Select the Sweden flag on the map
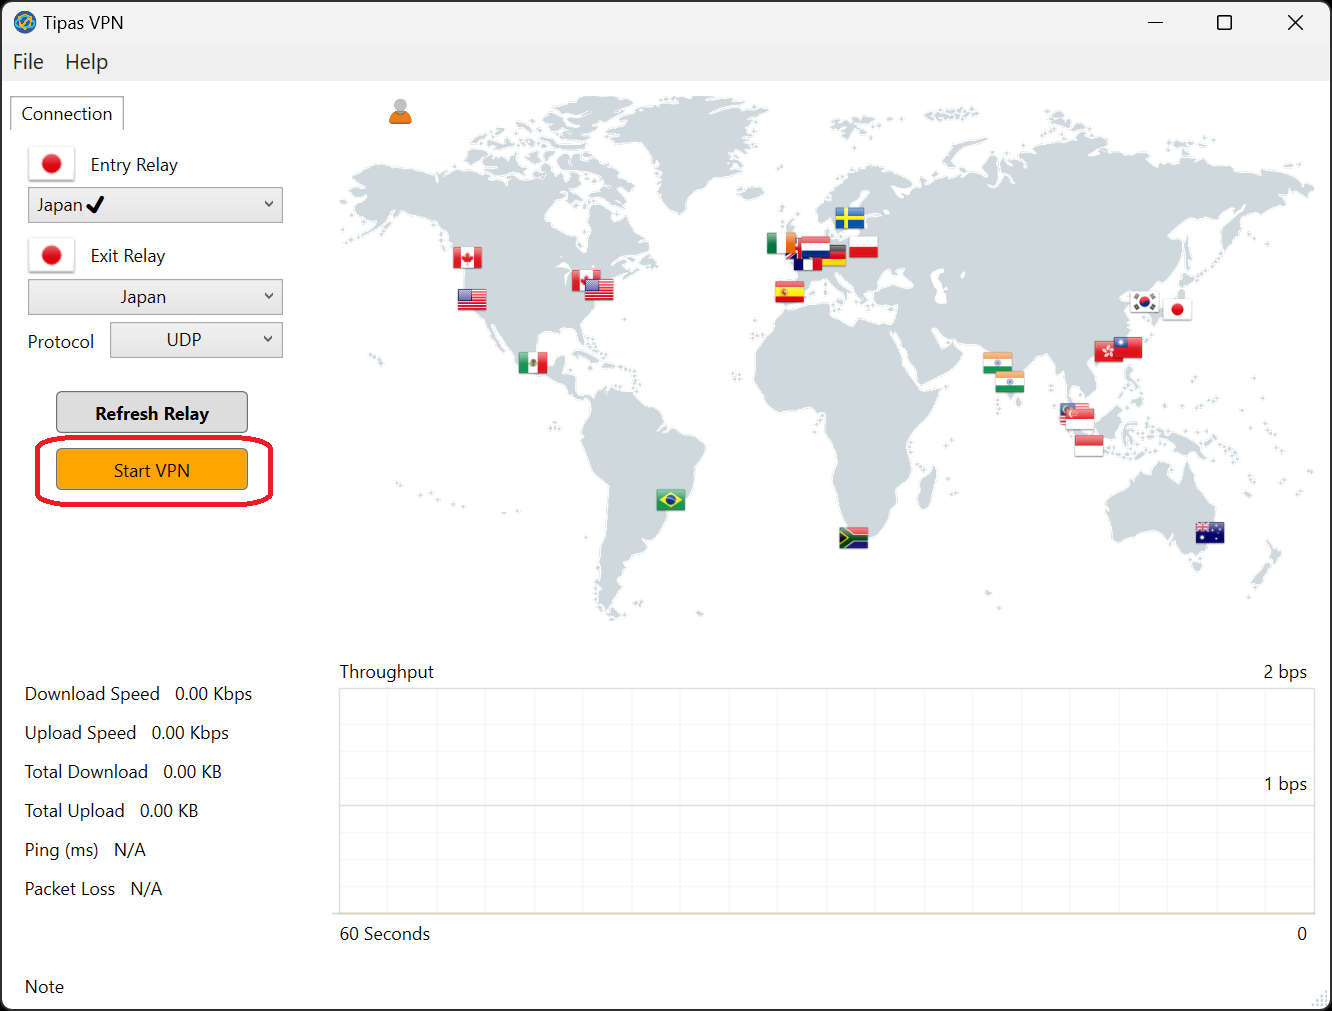Screen dimensions: 1332x1011 pyautogui.click(x=850, y=218)
